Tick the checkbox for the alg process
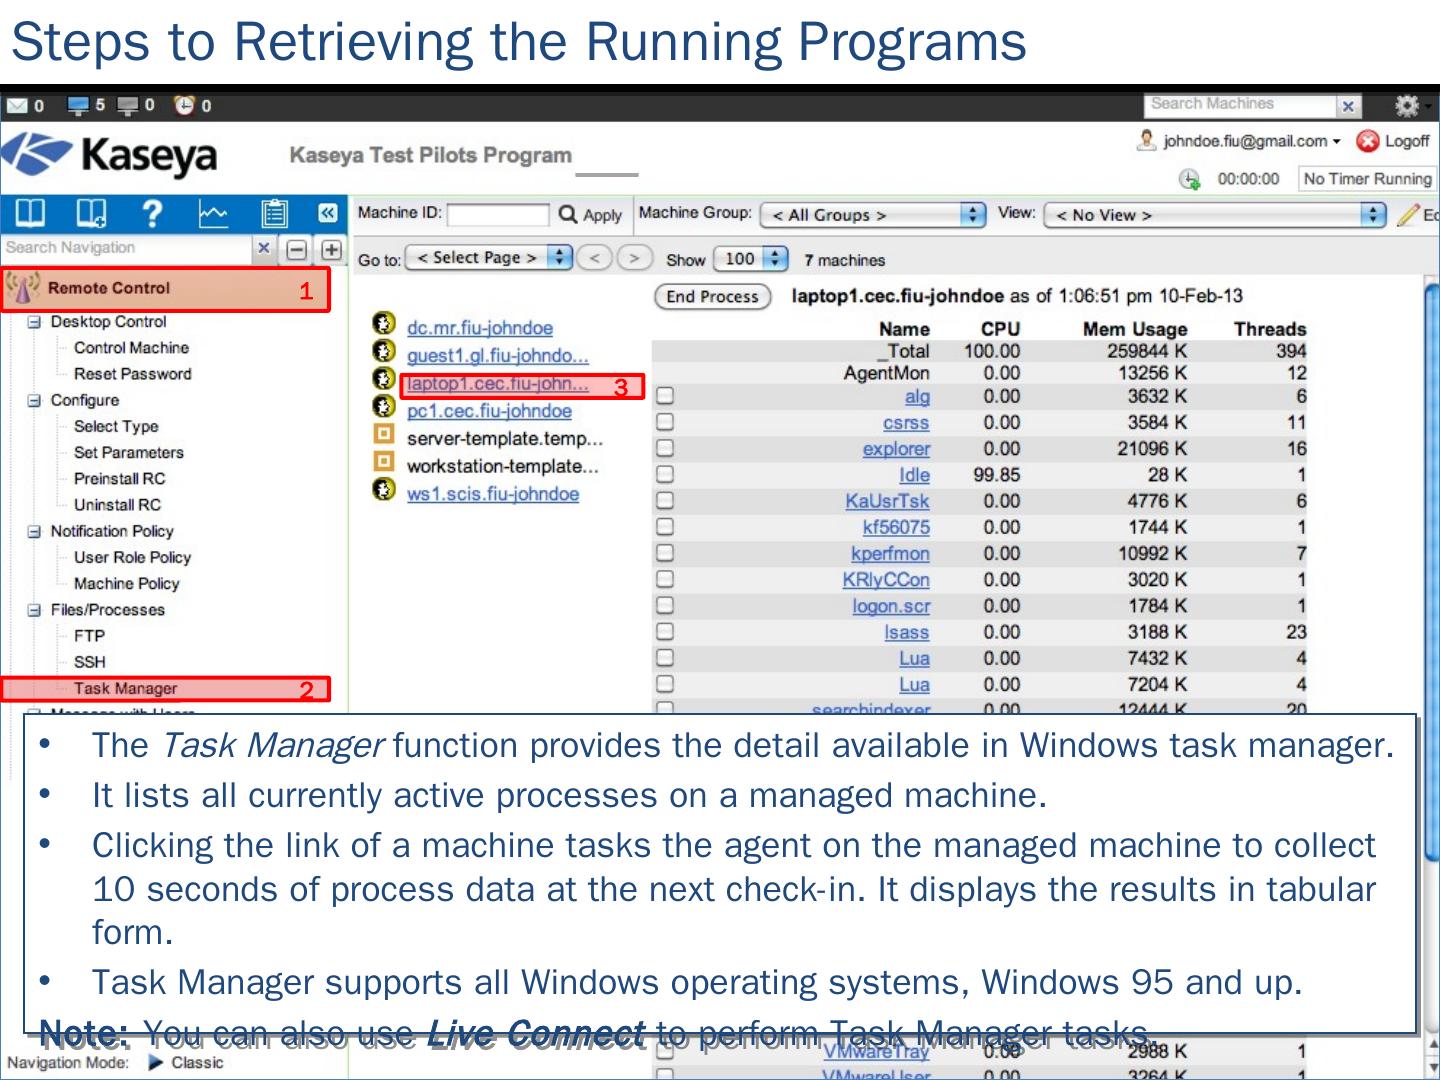This screenshot has width=1440, height=1080. point(665,396)
